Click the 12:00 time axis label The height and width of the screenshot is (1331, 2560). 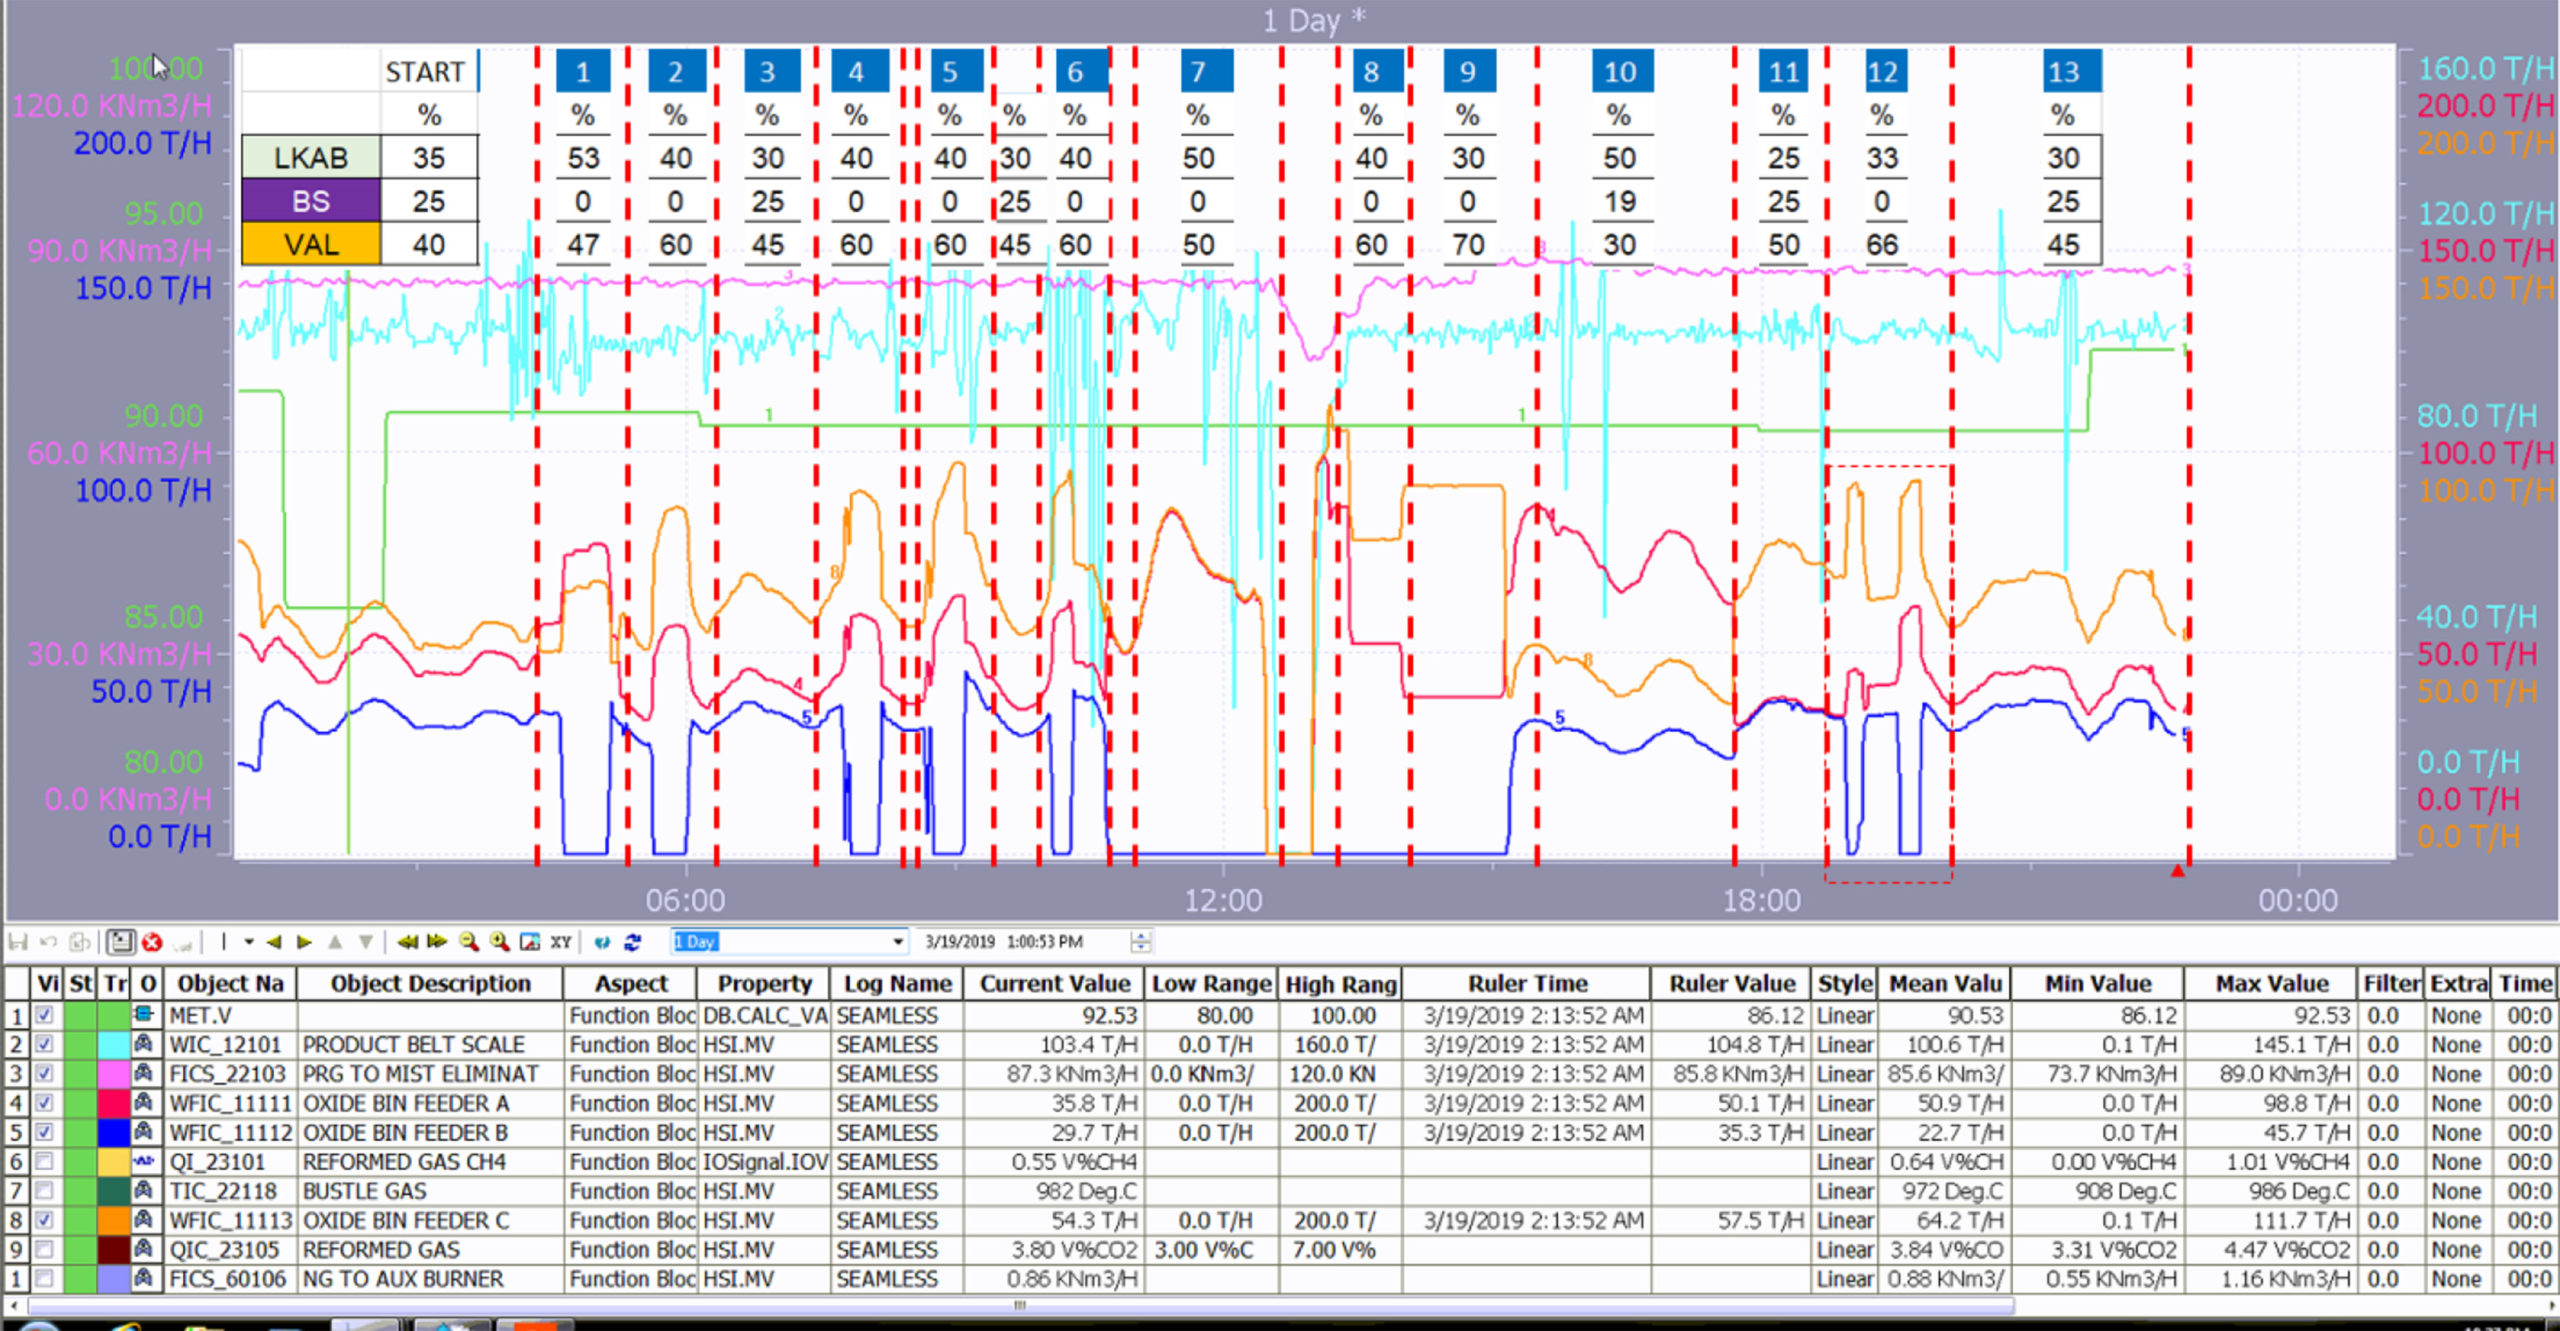point(1223,900)
